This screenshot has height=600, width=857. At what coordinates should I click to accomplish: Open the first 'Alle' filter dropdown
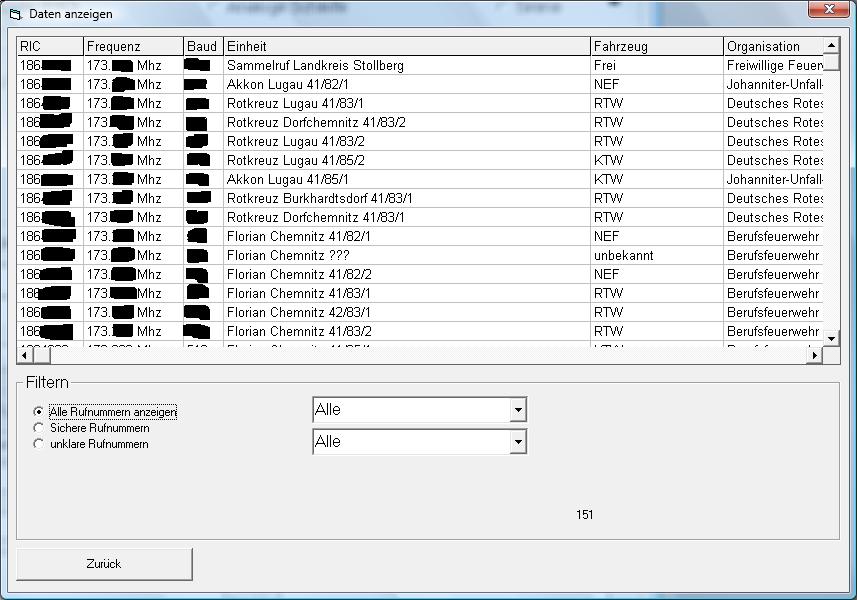[x=517, y=410]
